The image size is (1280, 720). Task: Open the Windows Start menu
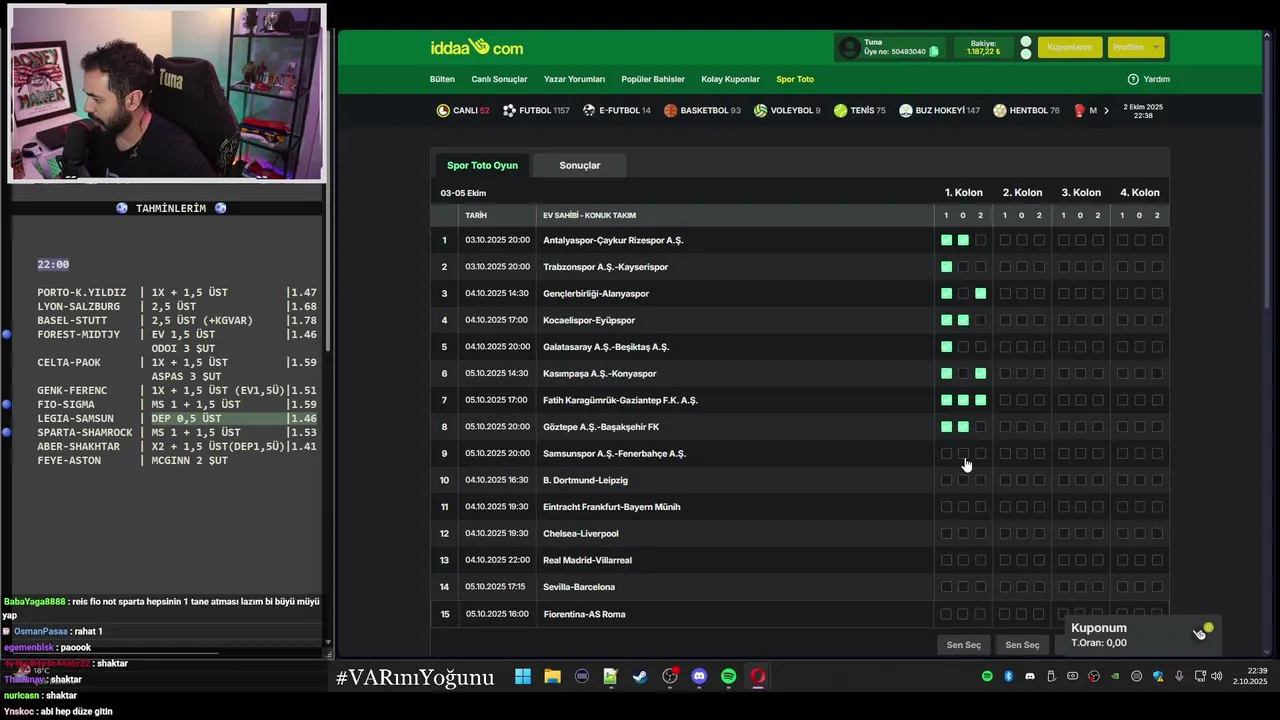tap(523, 677)
